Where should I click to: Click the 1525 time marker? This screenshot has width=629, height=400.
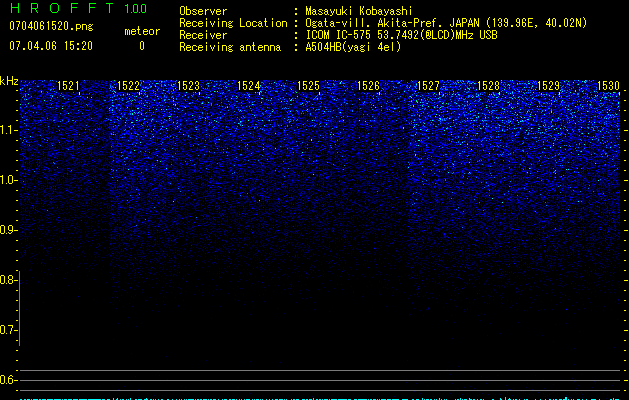click(x=308, y=86)
